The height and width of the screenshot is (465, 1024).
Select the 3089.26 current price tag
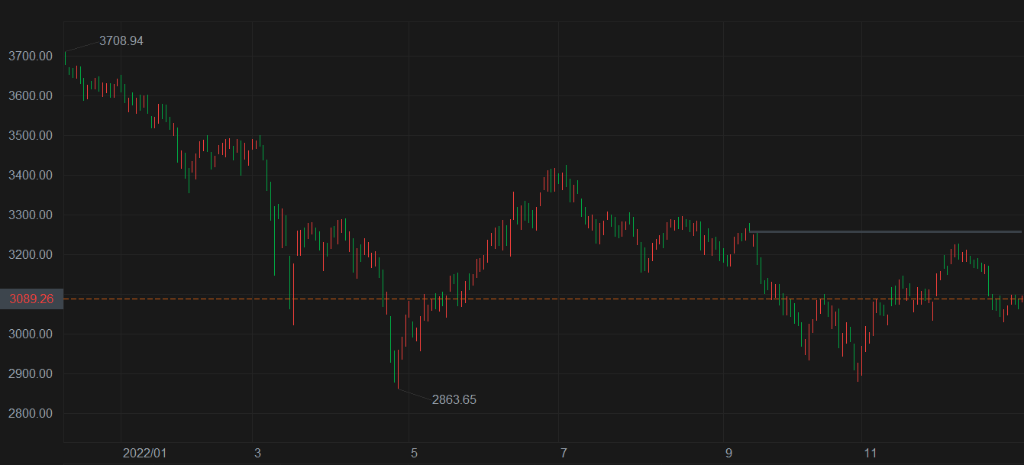tap(30, 298)
